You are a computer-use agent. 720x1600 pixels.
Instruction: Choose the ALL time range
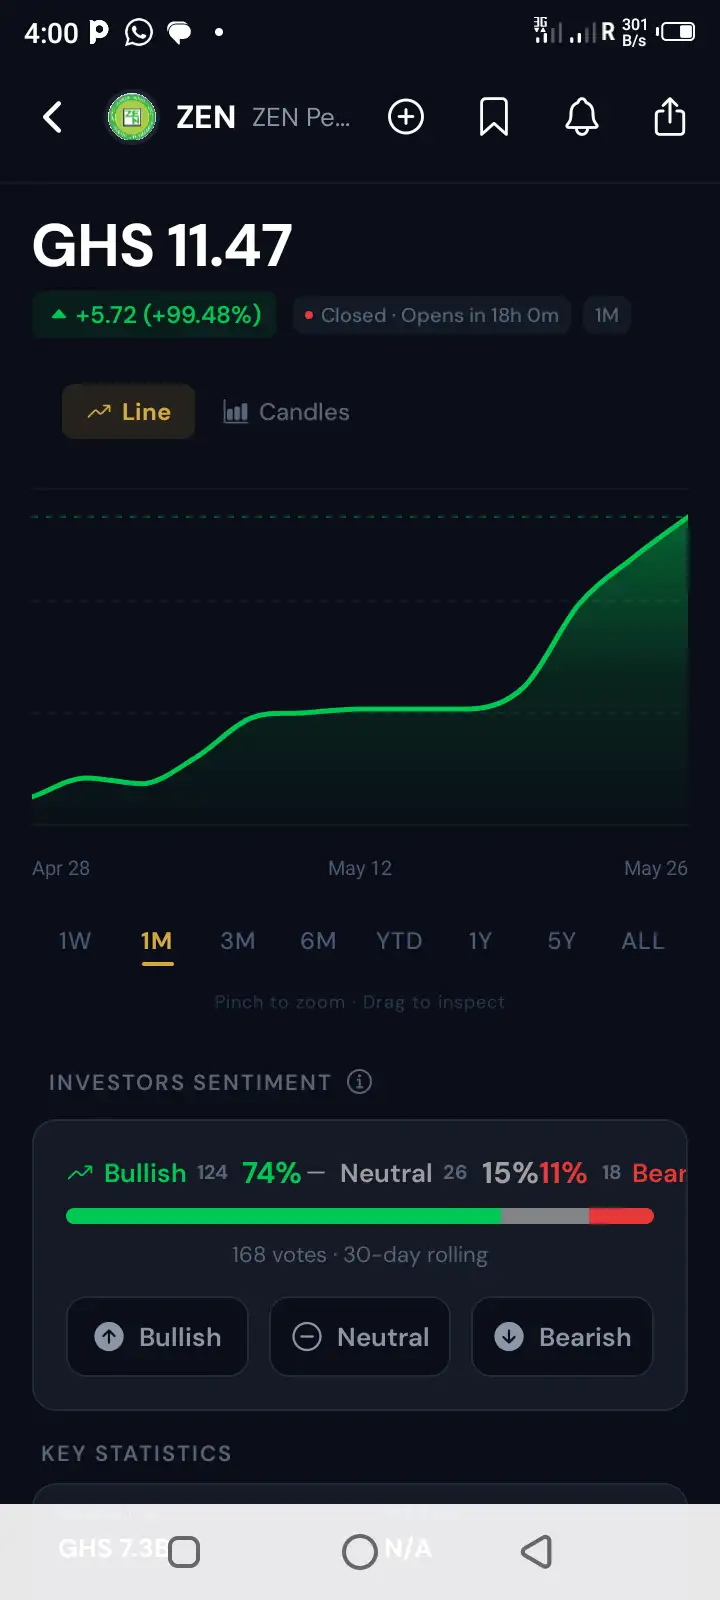click(x=643, y=941)
